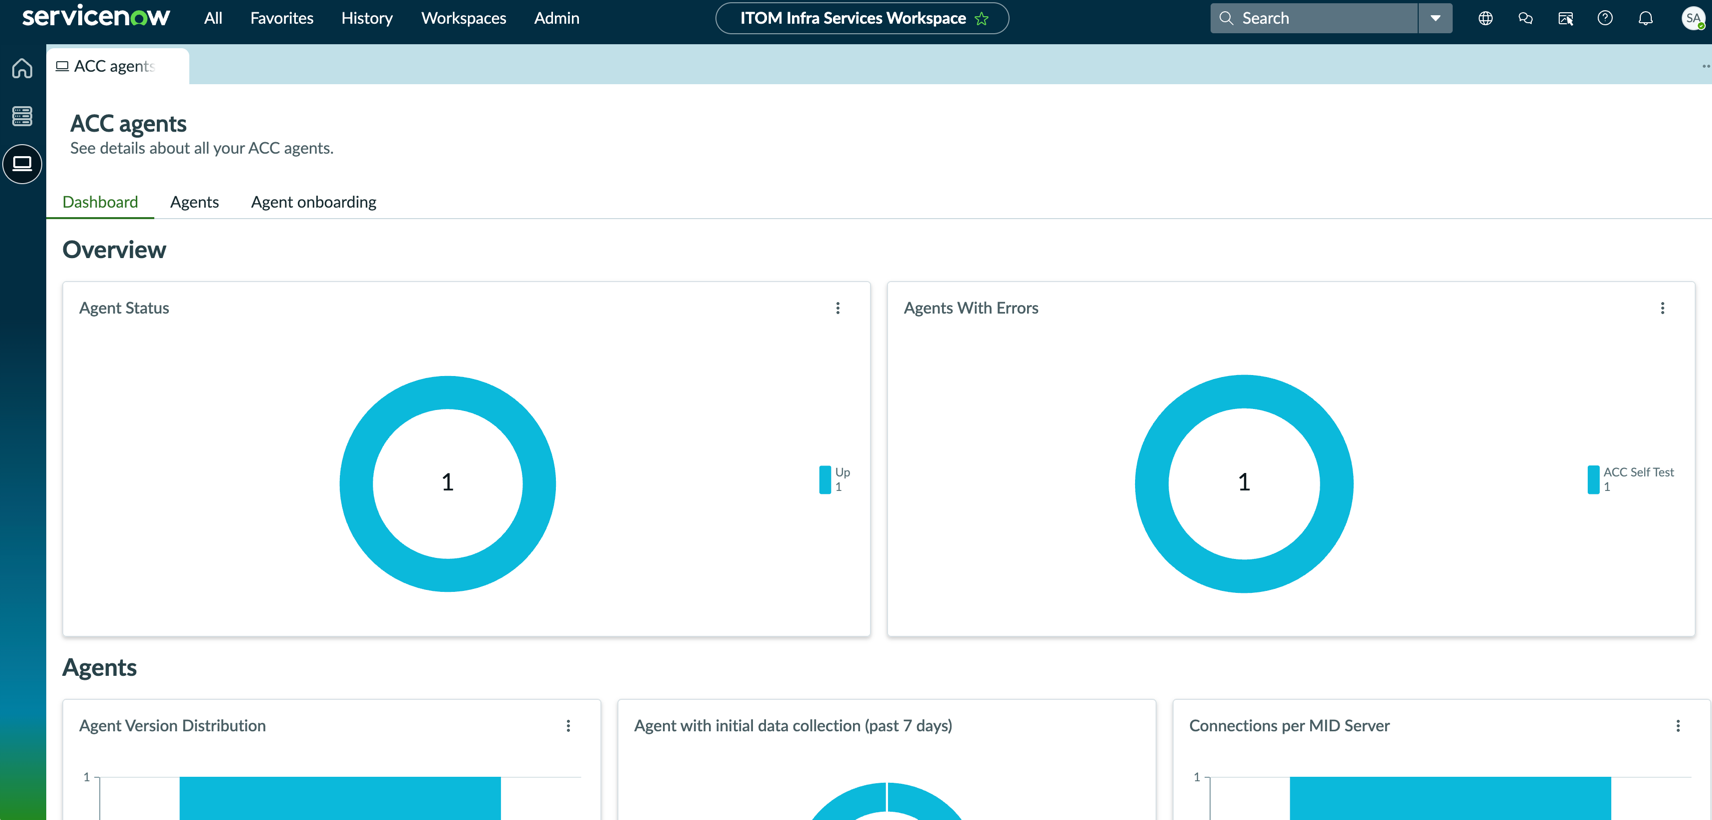Screen dimensions: 1712x820
Task: Open the All menu
Action: (213, 18)
